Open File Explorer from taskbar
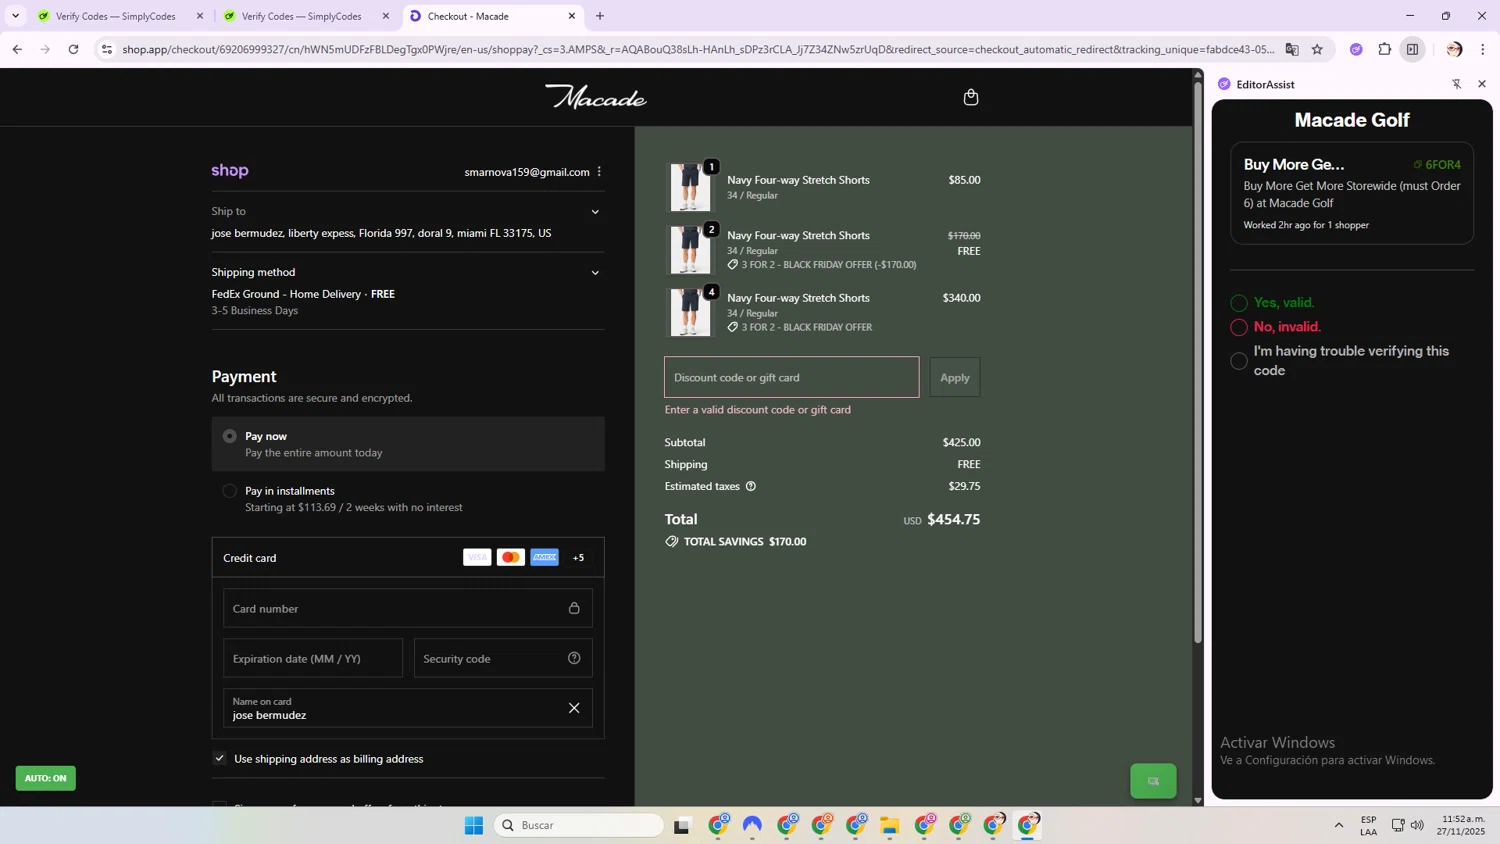The width and height of the screenshot is (1500, 844). (890, 825)
